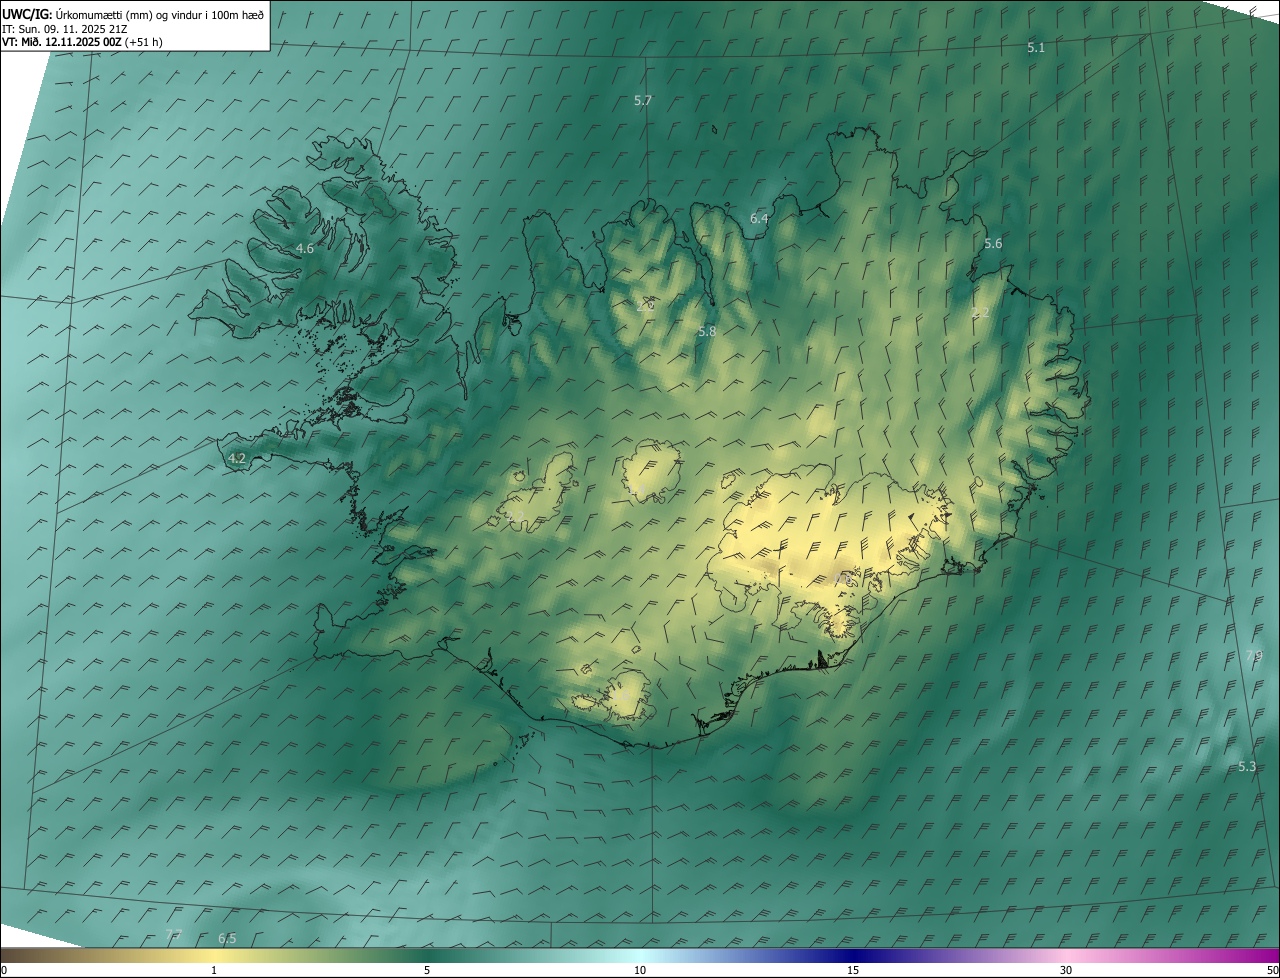Click the map title mentioning Úrkomumætti (mm)

click(133, 13)
